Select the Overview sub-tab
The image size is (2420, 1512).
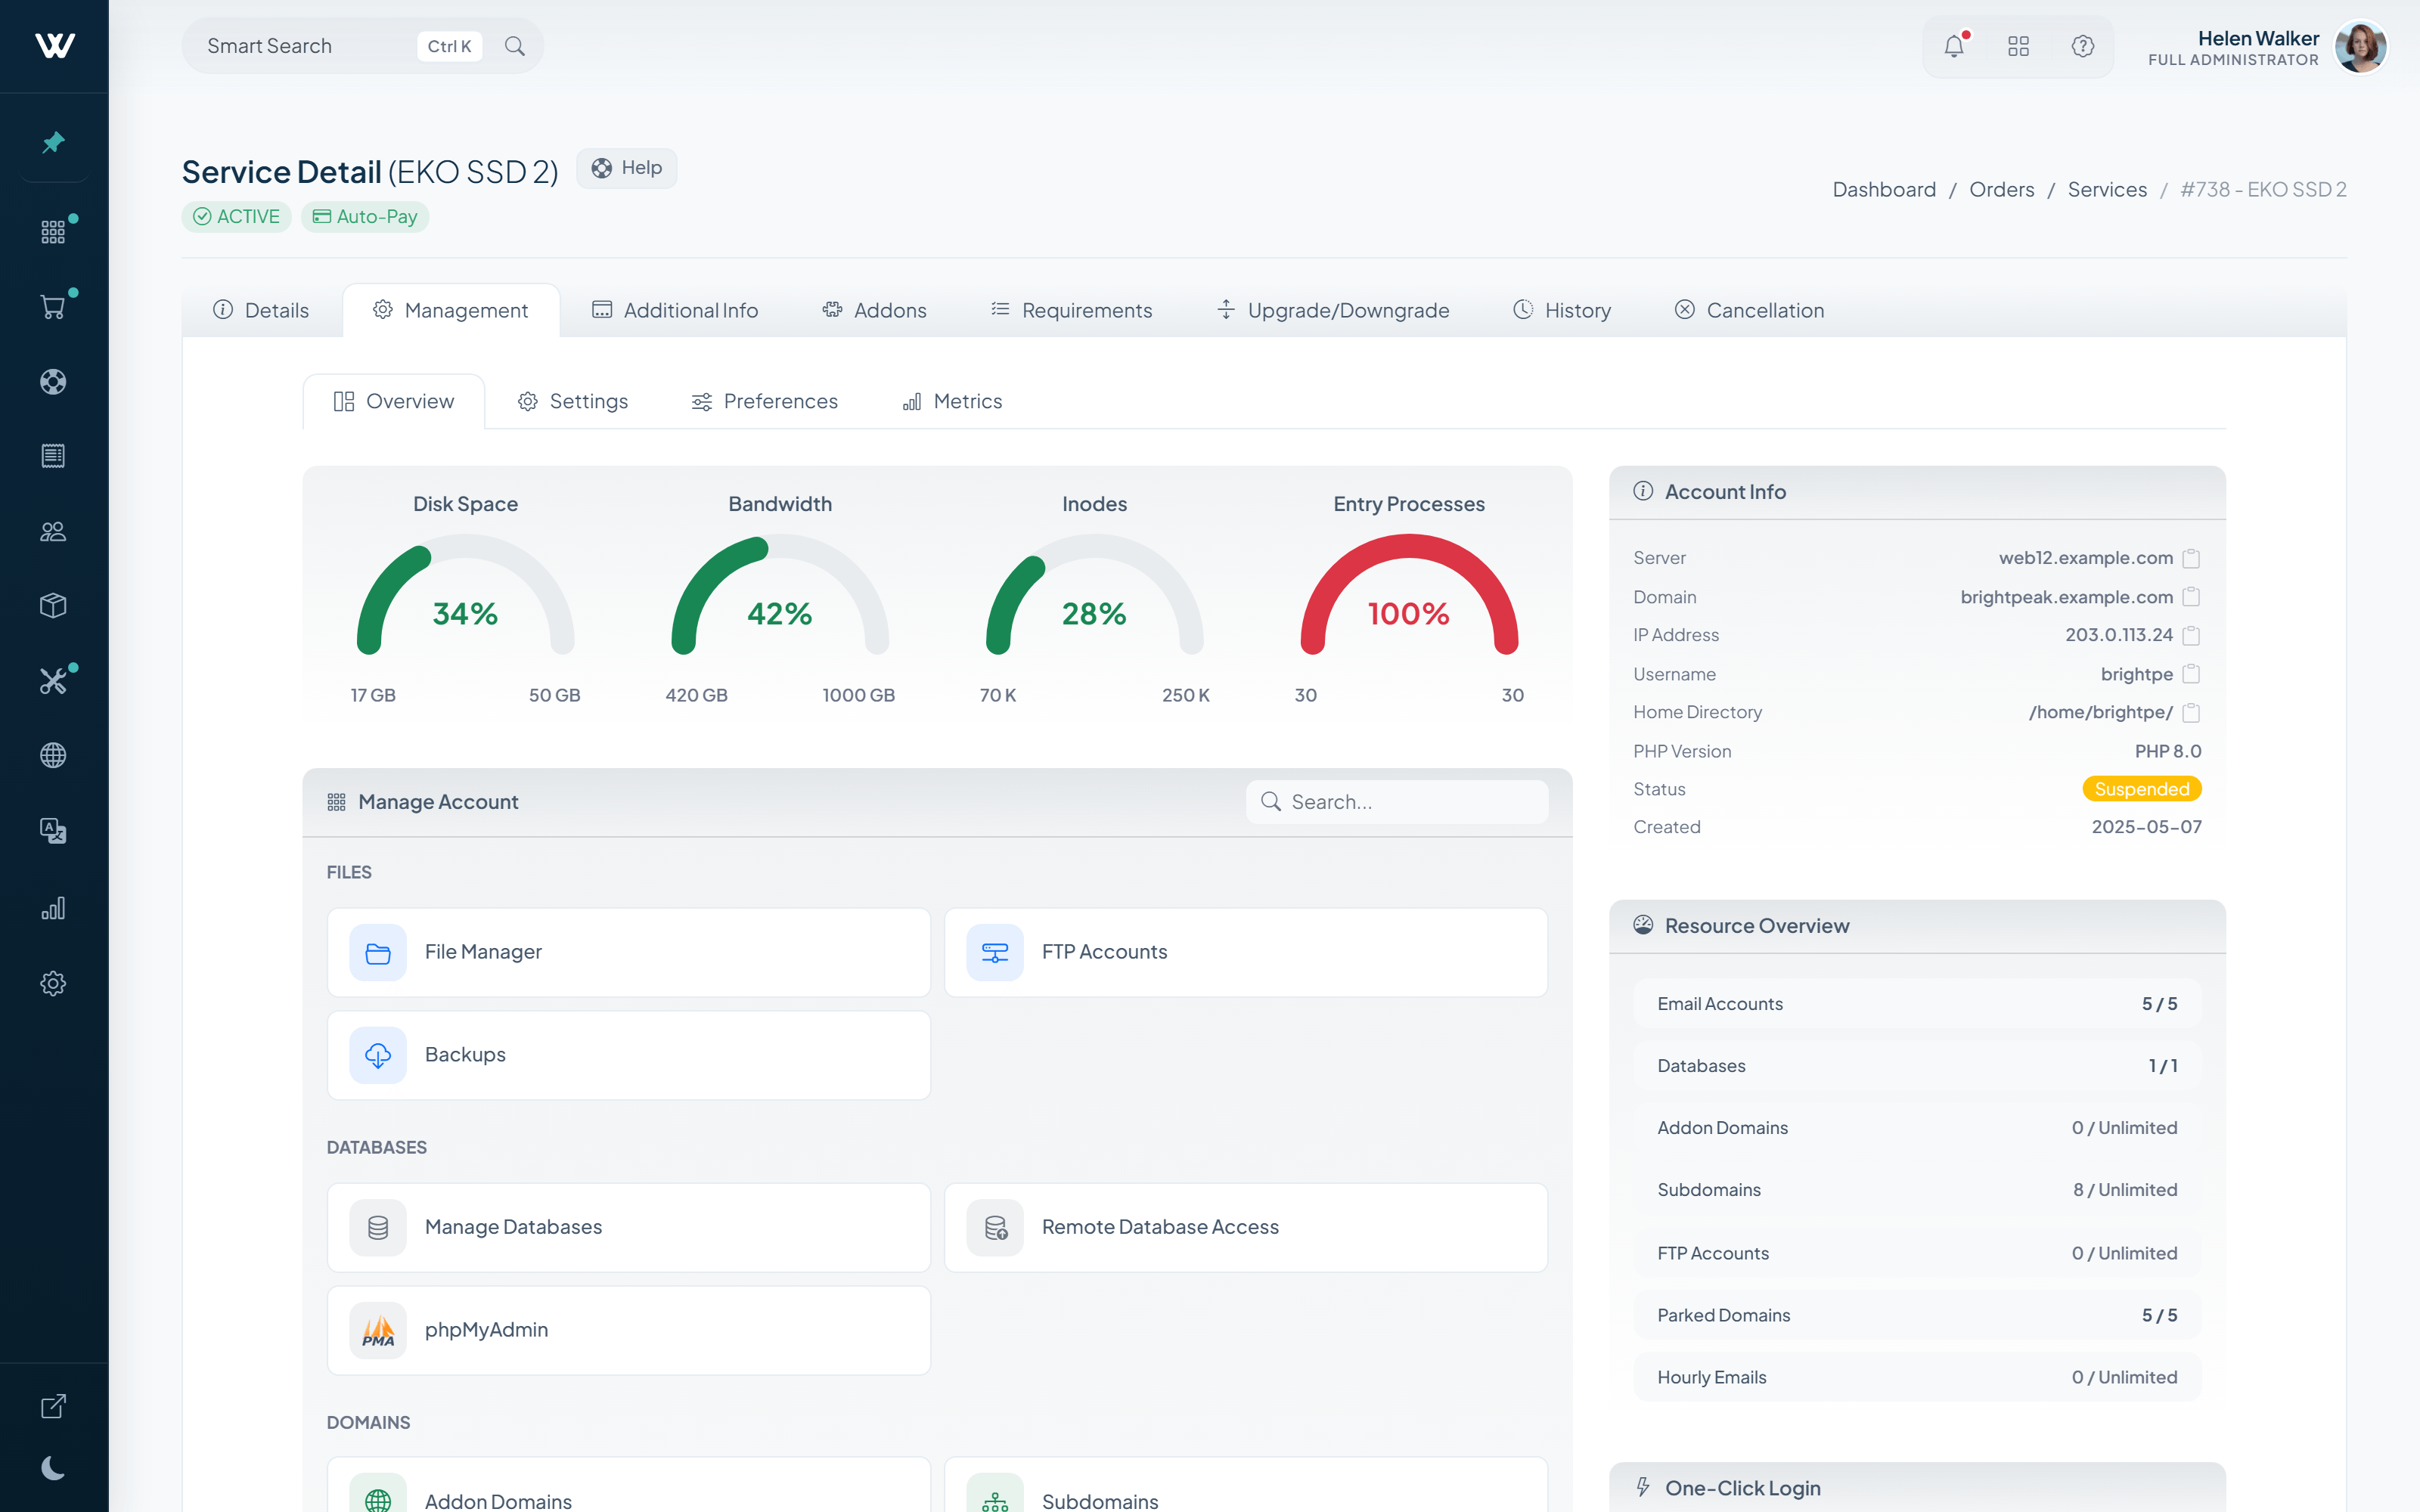point(394,401)
